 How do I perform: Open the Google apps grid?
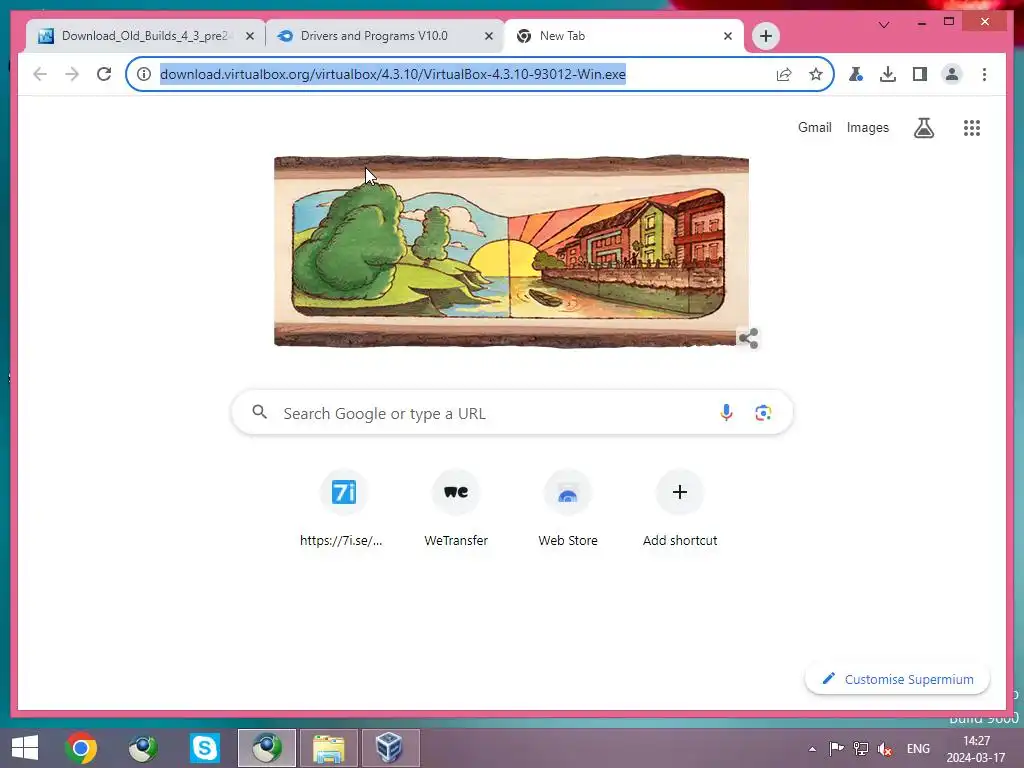[x=972, y=128]
